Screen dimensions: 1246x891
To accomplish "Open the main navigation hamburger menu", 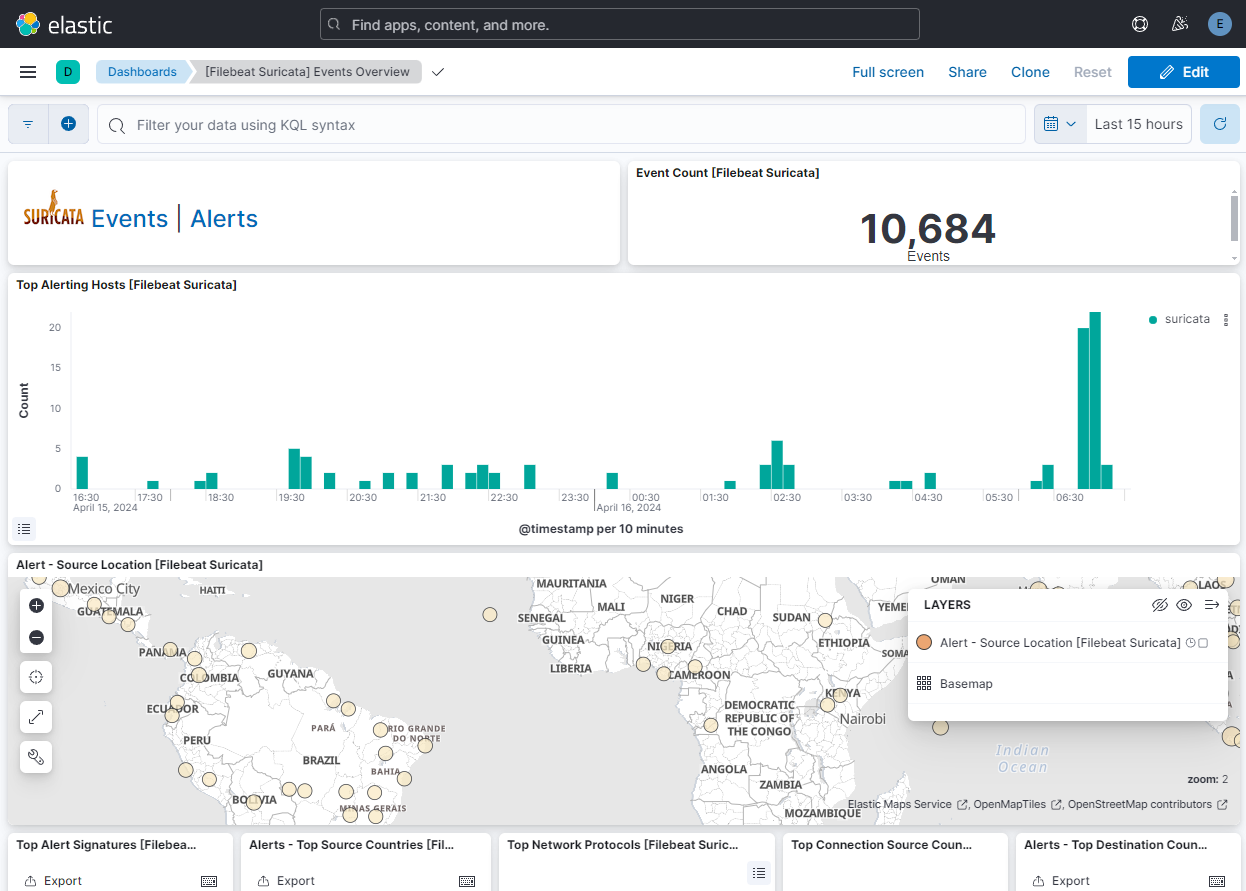I will 28,72.
